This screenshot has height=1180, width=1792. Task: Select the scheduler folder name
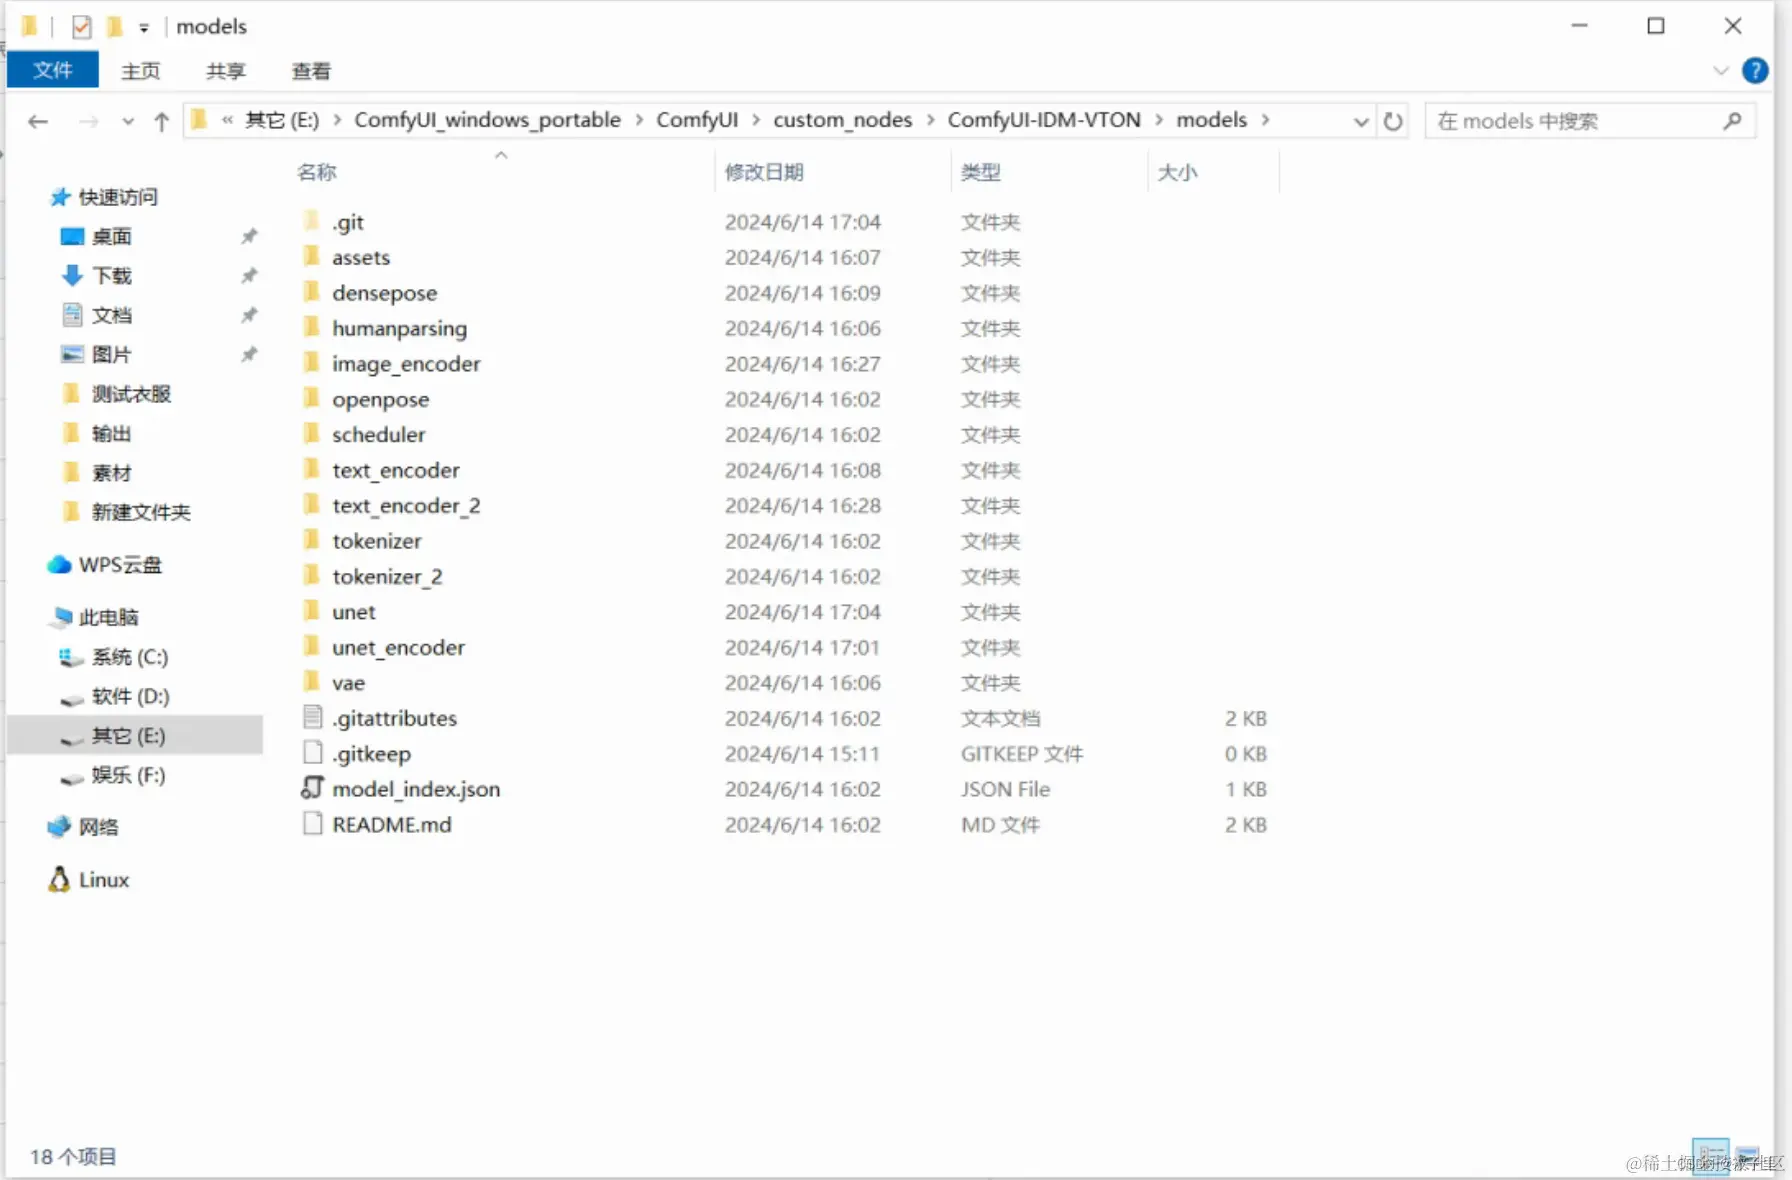coord(378,435)
